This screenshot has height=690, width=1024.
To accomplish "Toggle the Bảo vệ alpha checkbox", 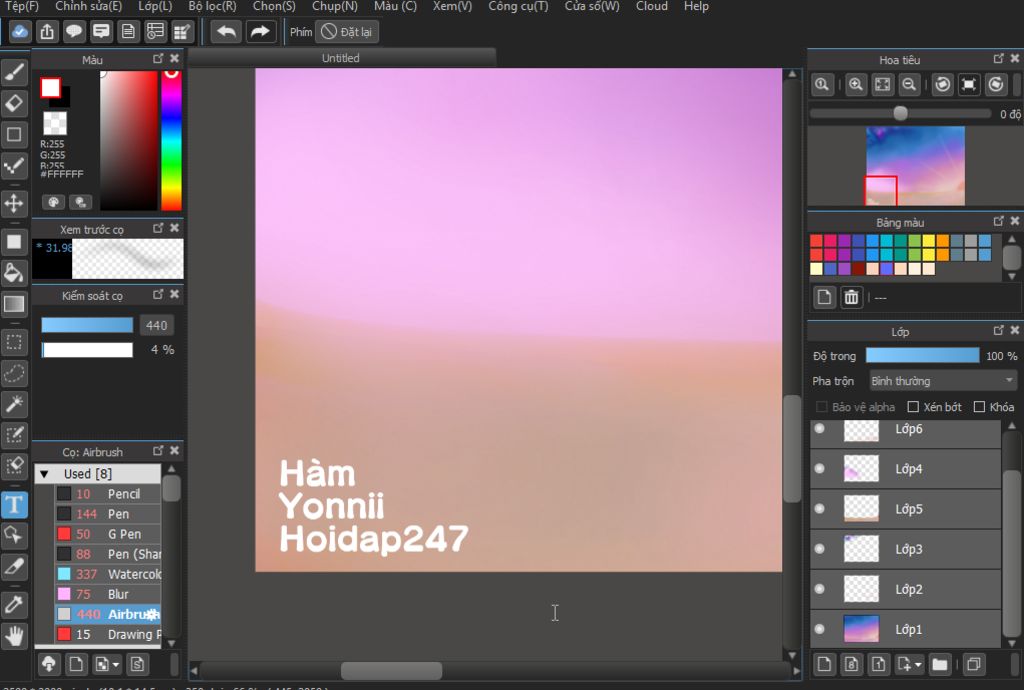I will point(822,407).
